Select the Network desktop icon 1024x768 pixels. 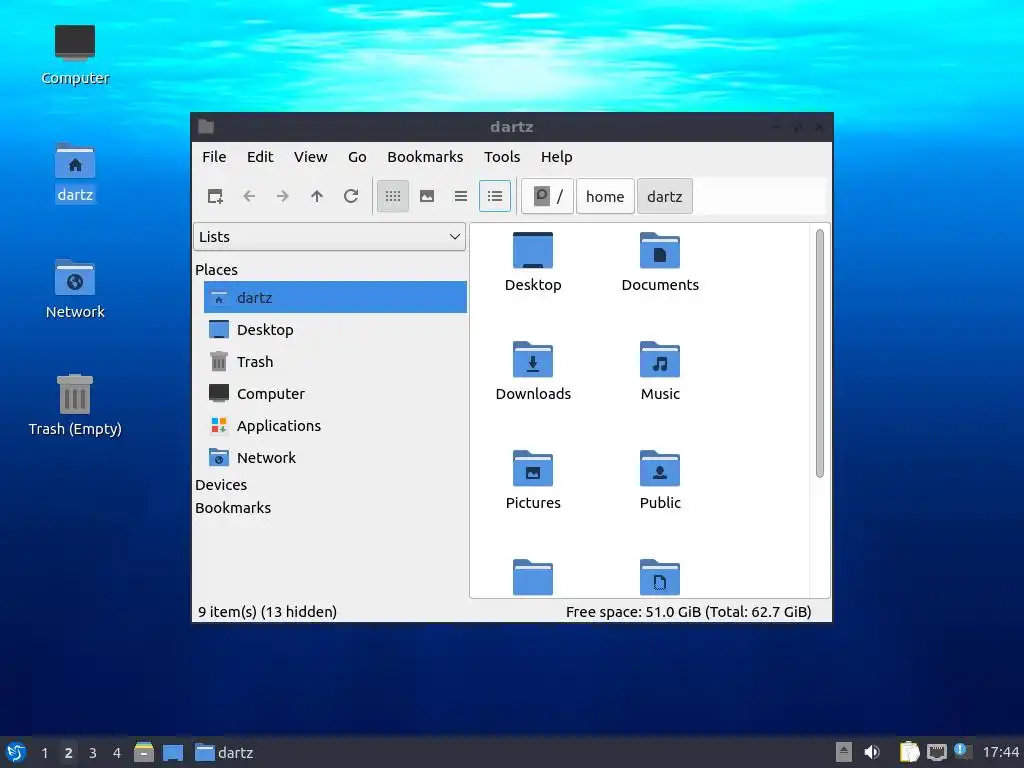coord(75,290)
